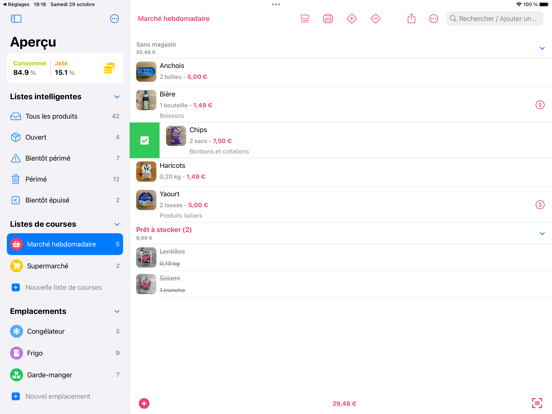Viewport: 552px width, 414px height.
Task: Tap the Jeté 15.1 % statistic
Action: (x=65, y=68)
